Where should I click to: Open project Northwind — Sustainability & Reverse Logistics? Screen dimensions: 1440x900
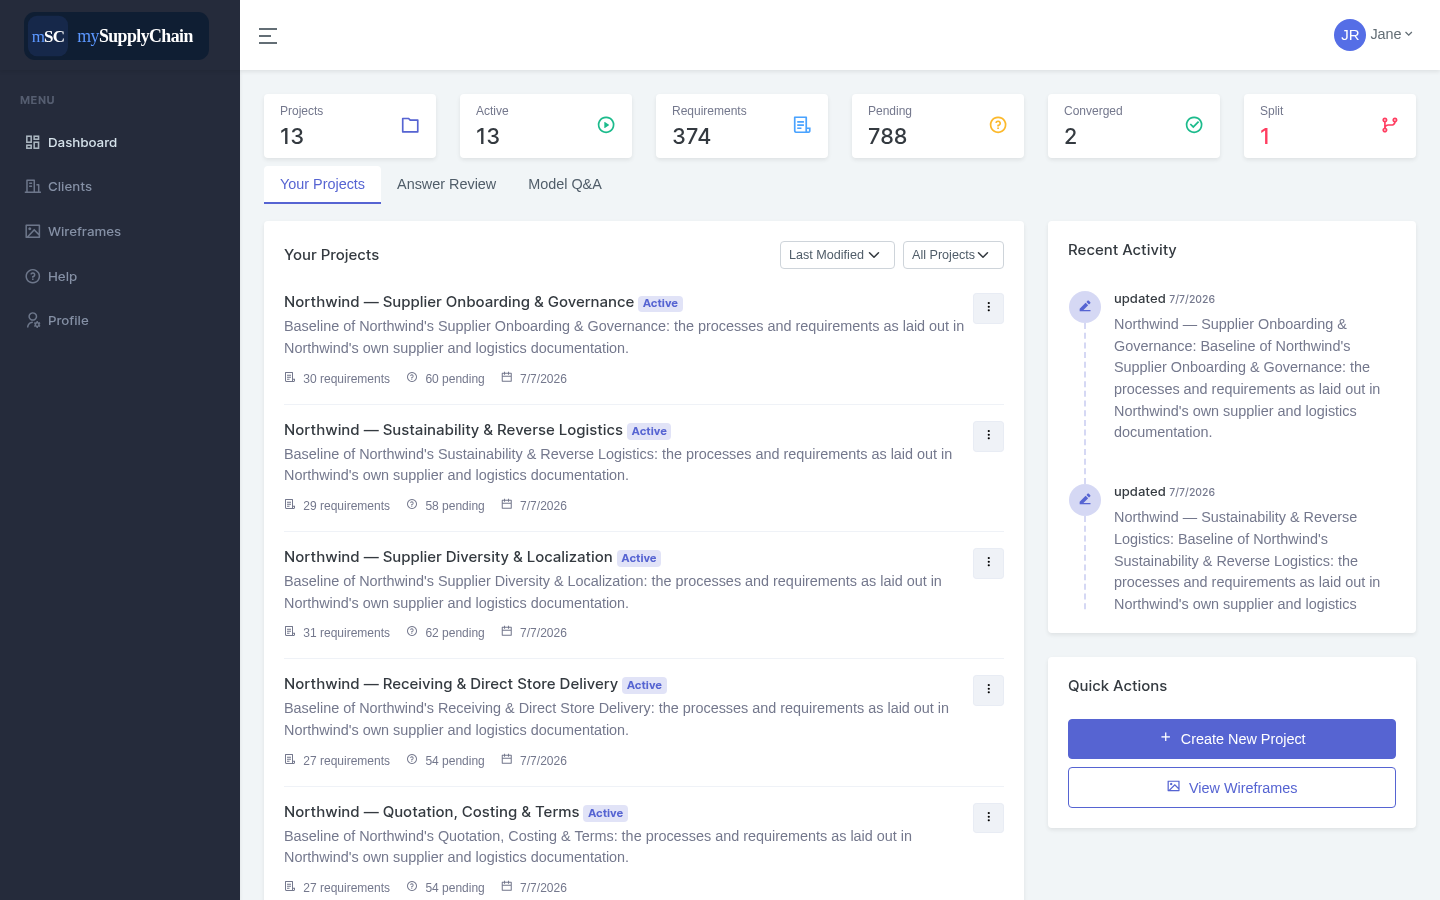pos(453,430)
